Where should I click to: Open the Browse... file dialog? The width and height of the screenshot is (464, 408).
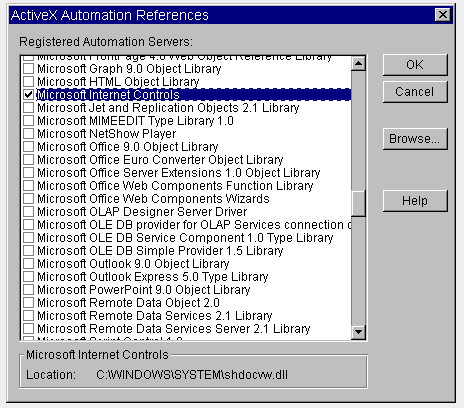pos(415,139)
